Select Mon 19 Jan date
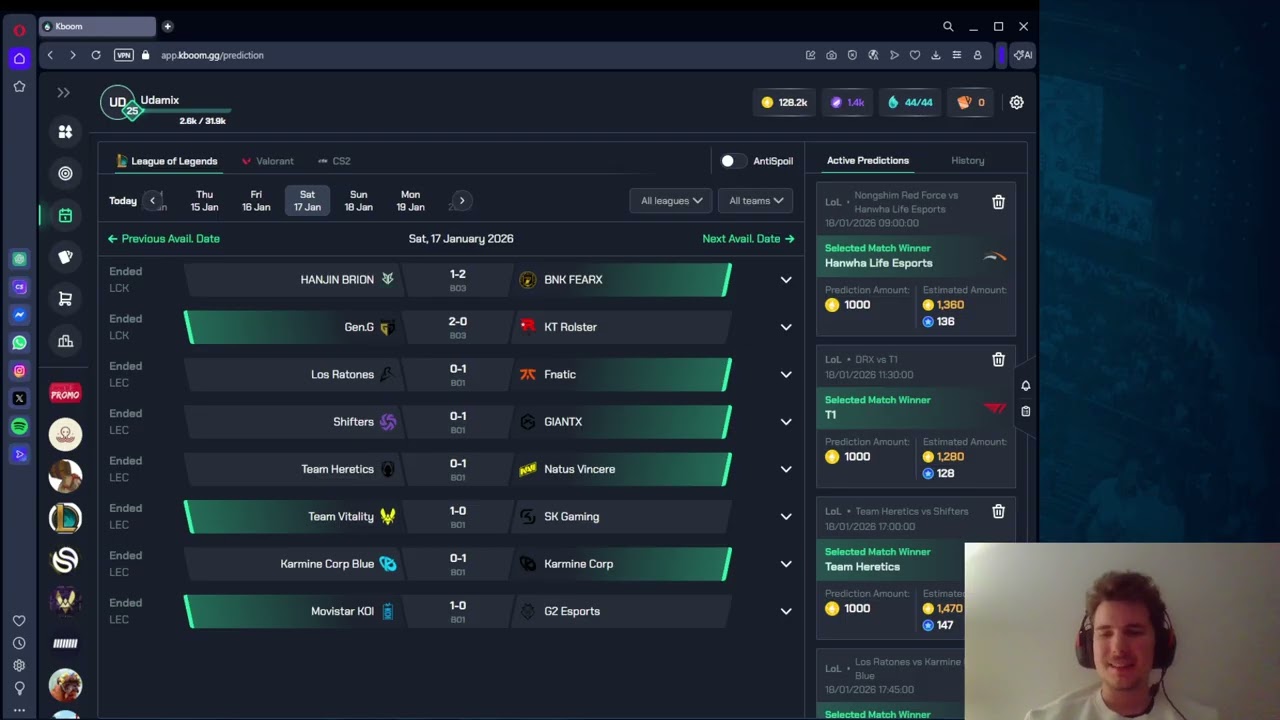1280x720 pixels. (410, 201)
